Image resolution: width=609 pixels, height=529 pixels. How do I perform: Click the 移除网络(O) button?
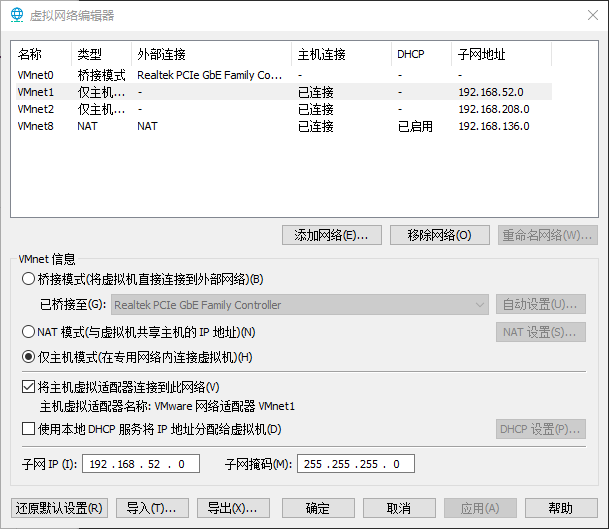click(440, 235)
